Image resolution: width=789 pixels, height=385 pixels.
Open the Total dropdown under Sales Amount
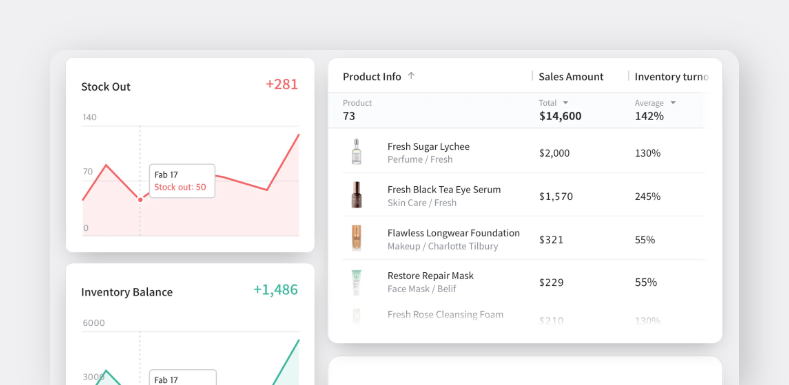[x=565, y=103]
